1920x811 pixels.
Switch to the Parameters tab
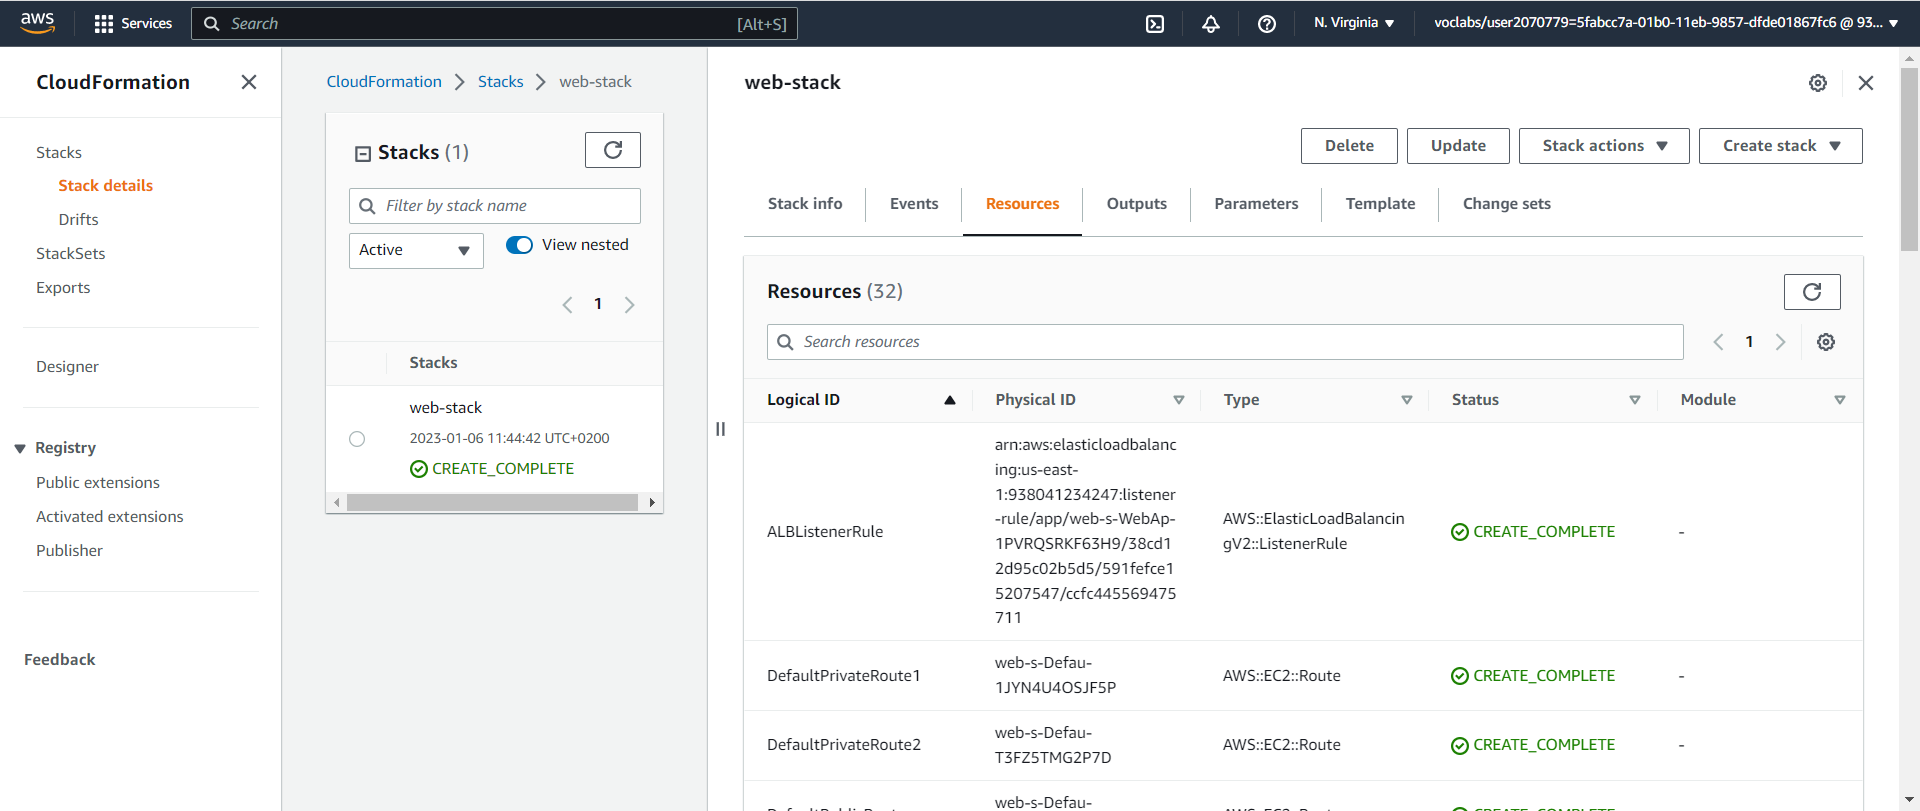[x=1256, y=204]
